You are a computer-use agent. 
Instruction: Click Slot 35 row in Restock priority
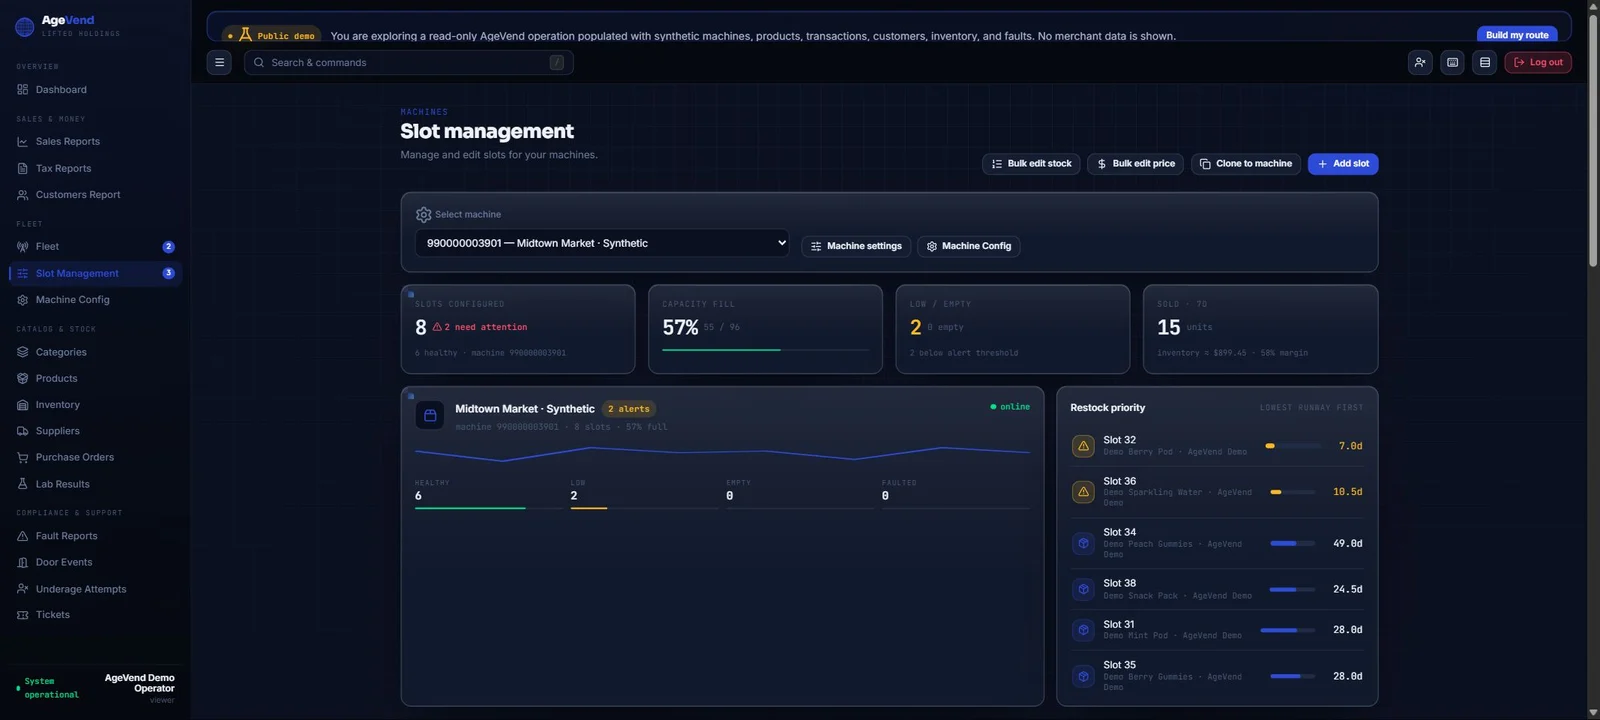(x=1217, y=676)
